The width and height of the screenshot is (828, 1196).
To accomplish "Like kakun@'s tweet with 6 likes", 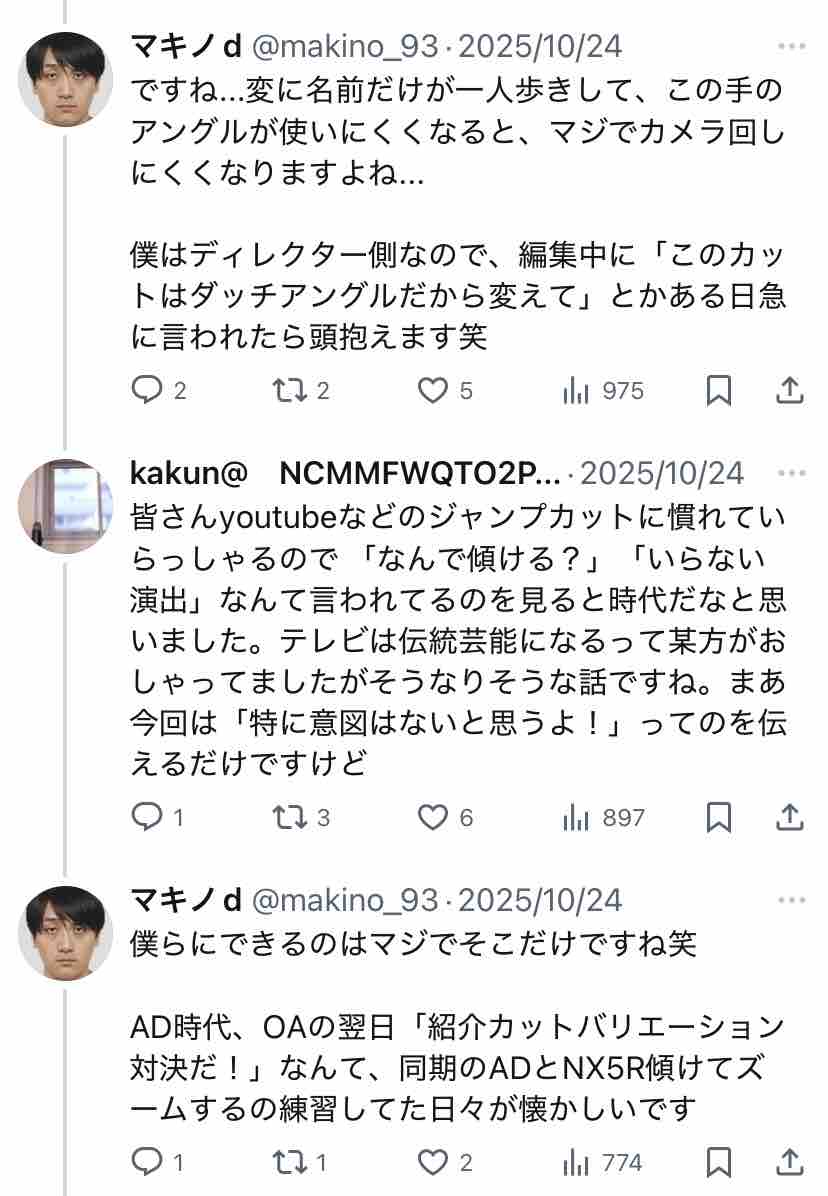I will [445, 818].
